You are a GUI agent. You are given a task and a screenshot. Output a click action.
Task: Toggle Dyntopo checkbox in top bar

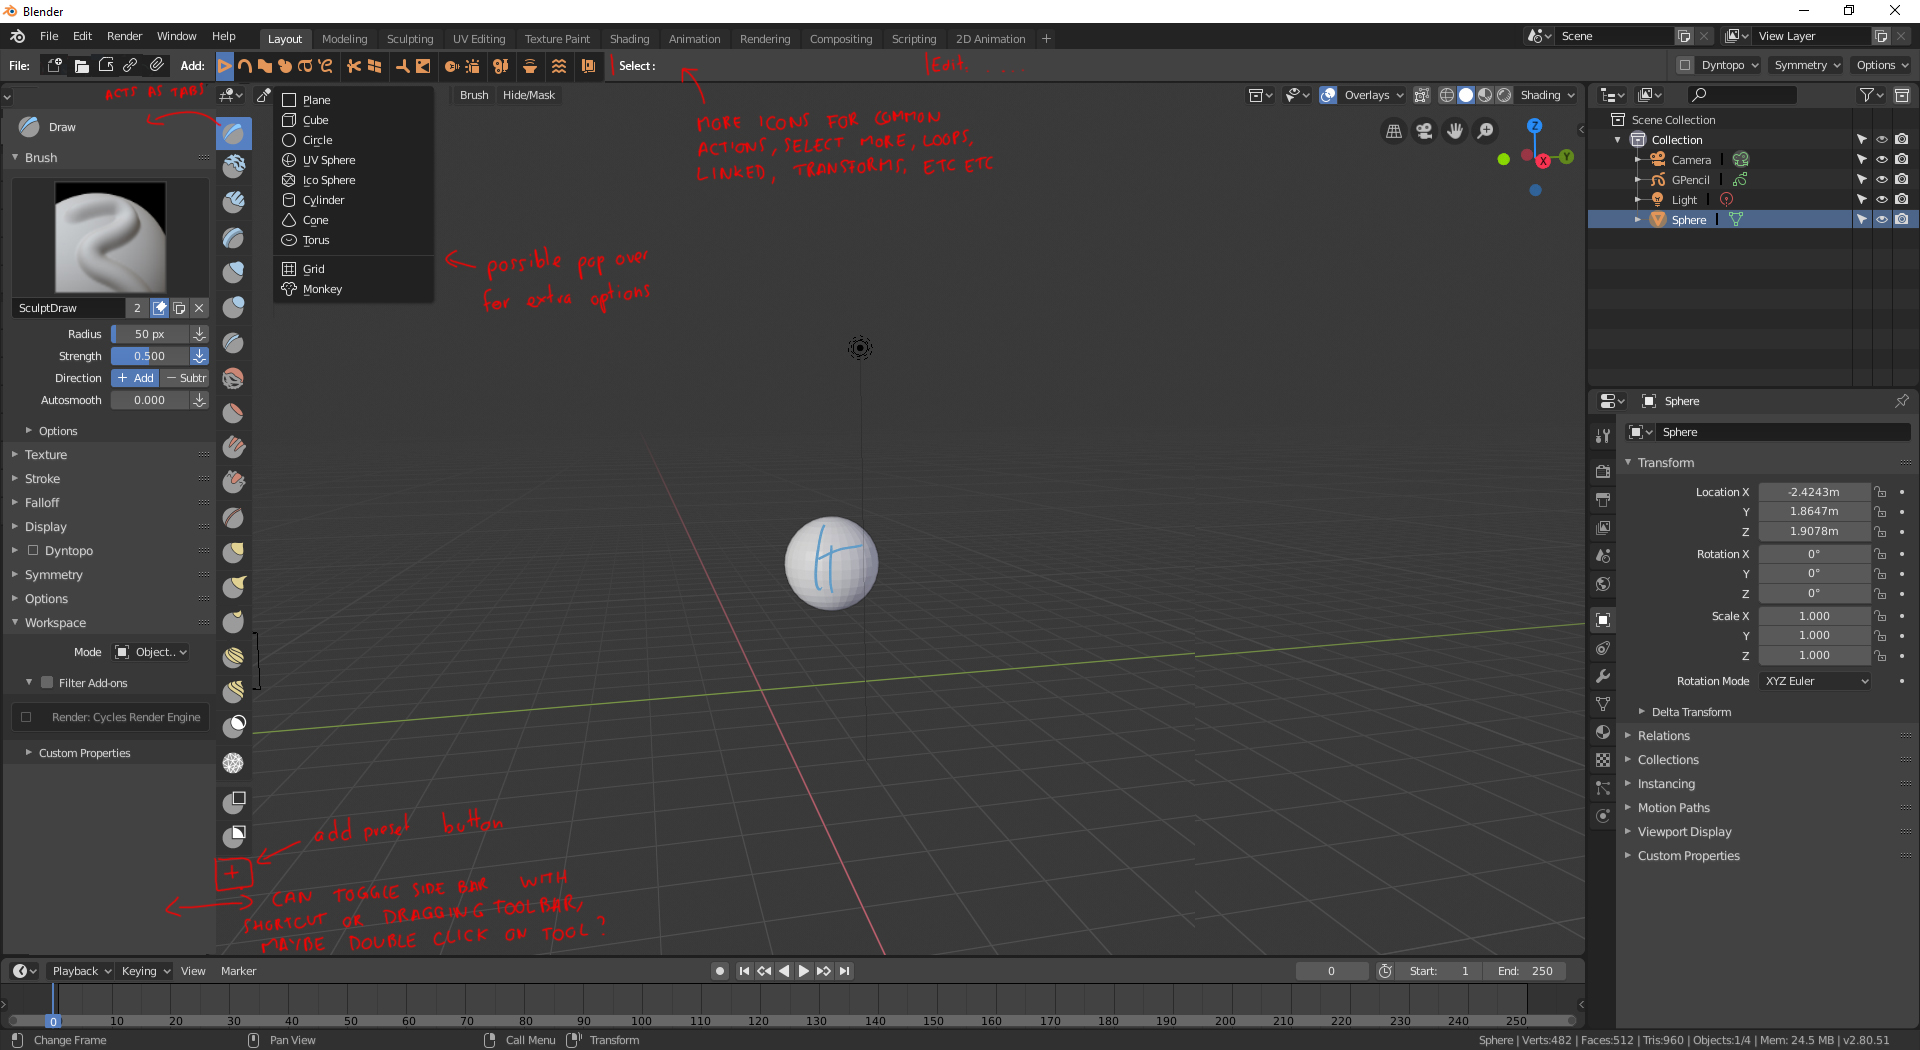point(1686,66)
